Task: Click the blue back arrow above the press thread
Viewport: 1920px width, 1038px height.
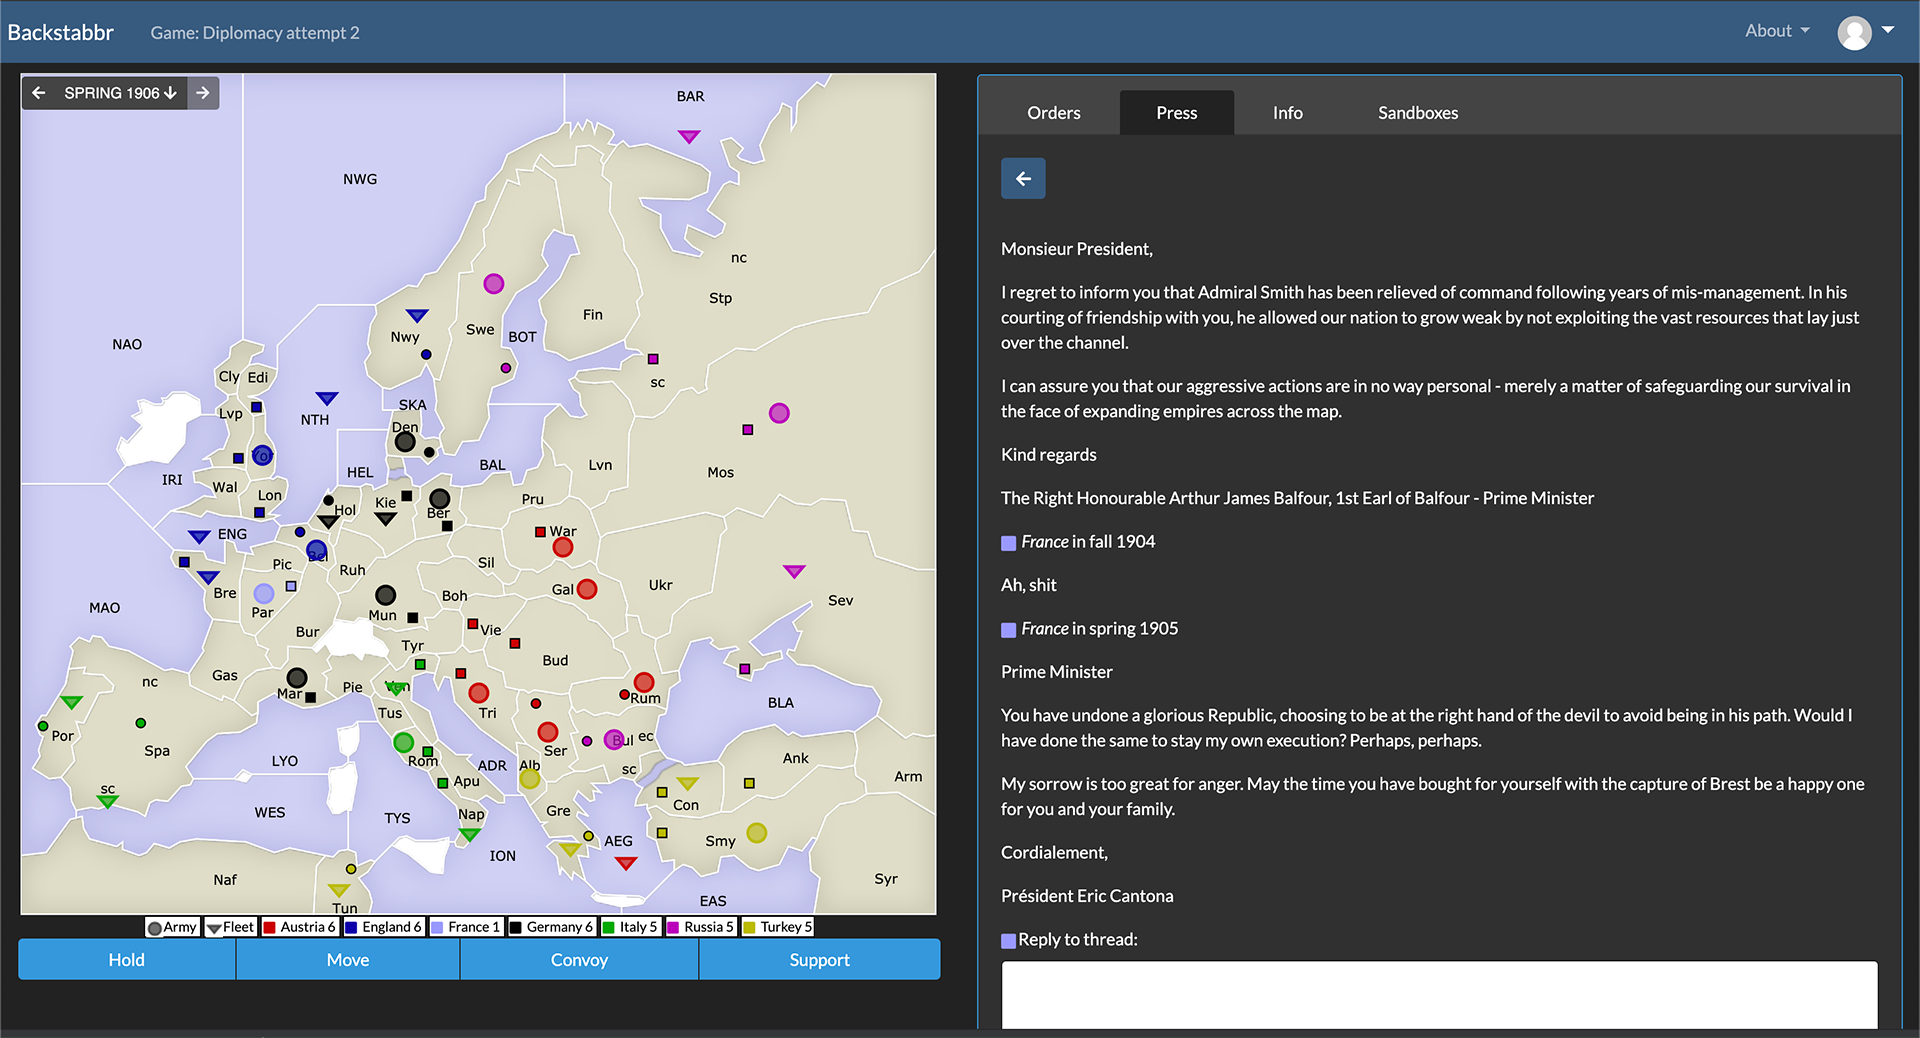Action: click(1022, 178)
